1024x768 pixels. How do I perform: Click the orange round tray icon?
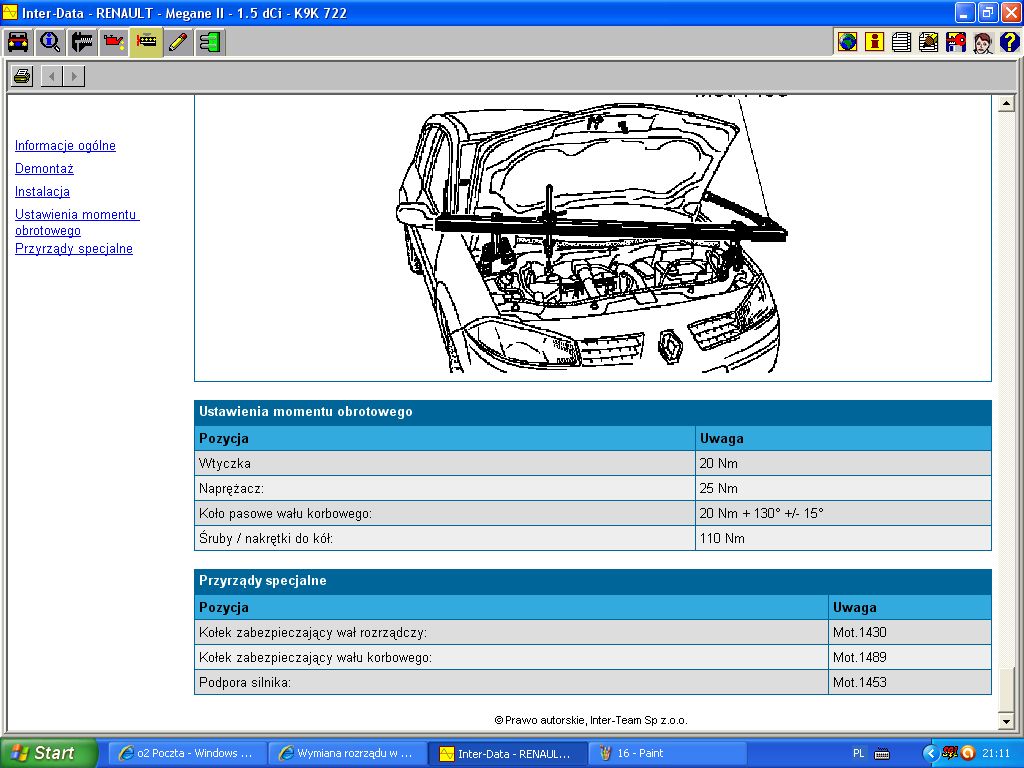pos(968,754)
